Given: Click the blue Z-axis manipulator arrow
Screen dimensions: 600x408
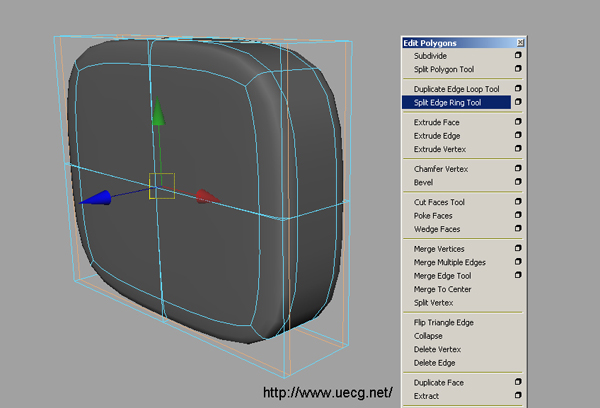Looking at the screenshot, I should coord(96,198).
